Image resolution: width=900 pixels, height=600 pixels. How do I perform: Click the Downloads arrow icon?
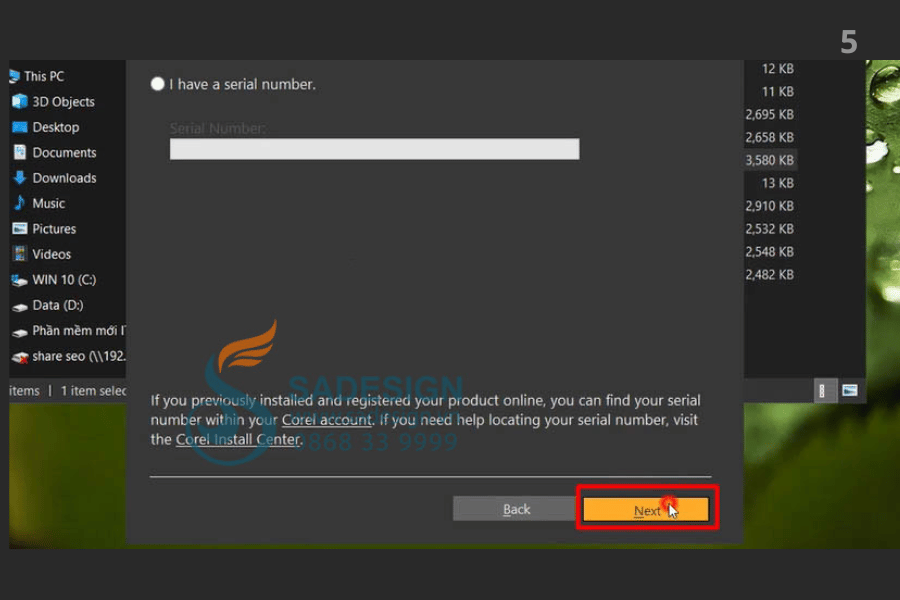point(20,178)
